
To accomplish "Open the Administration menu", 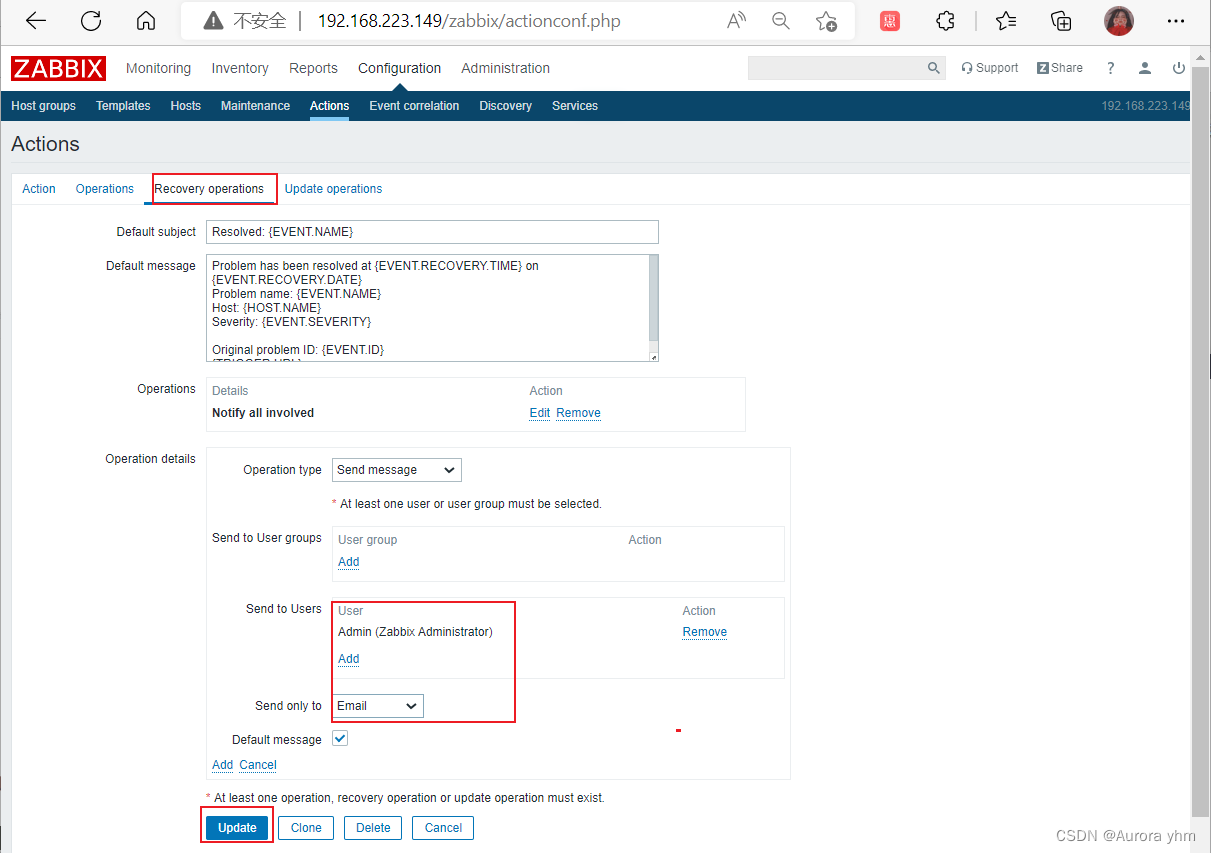I will coord(505,68).
